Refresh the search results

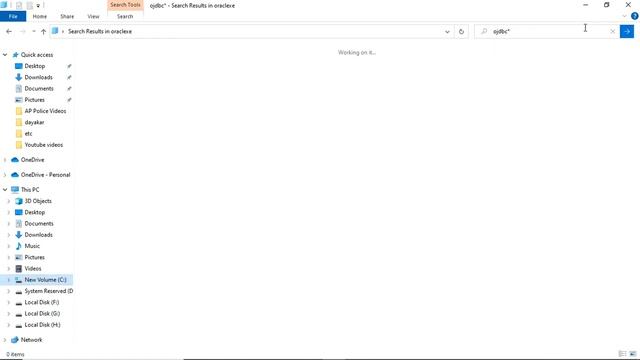(461, 31)
